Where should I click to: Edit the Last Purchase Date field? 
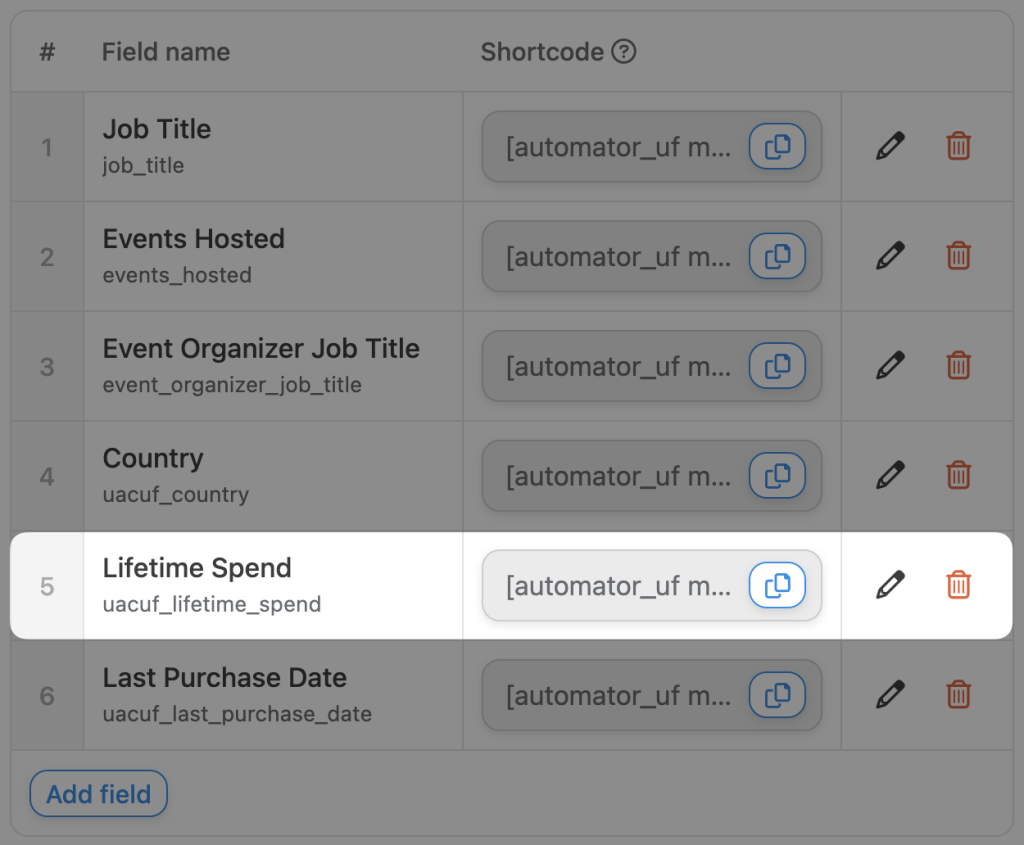pos(890,694)
